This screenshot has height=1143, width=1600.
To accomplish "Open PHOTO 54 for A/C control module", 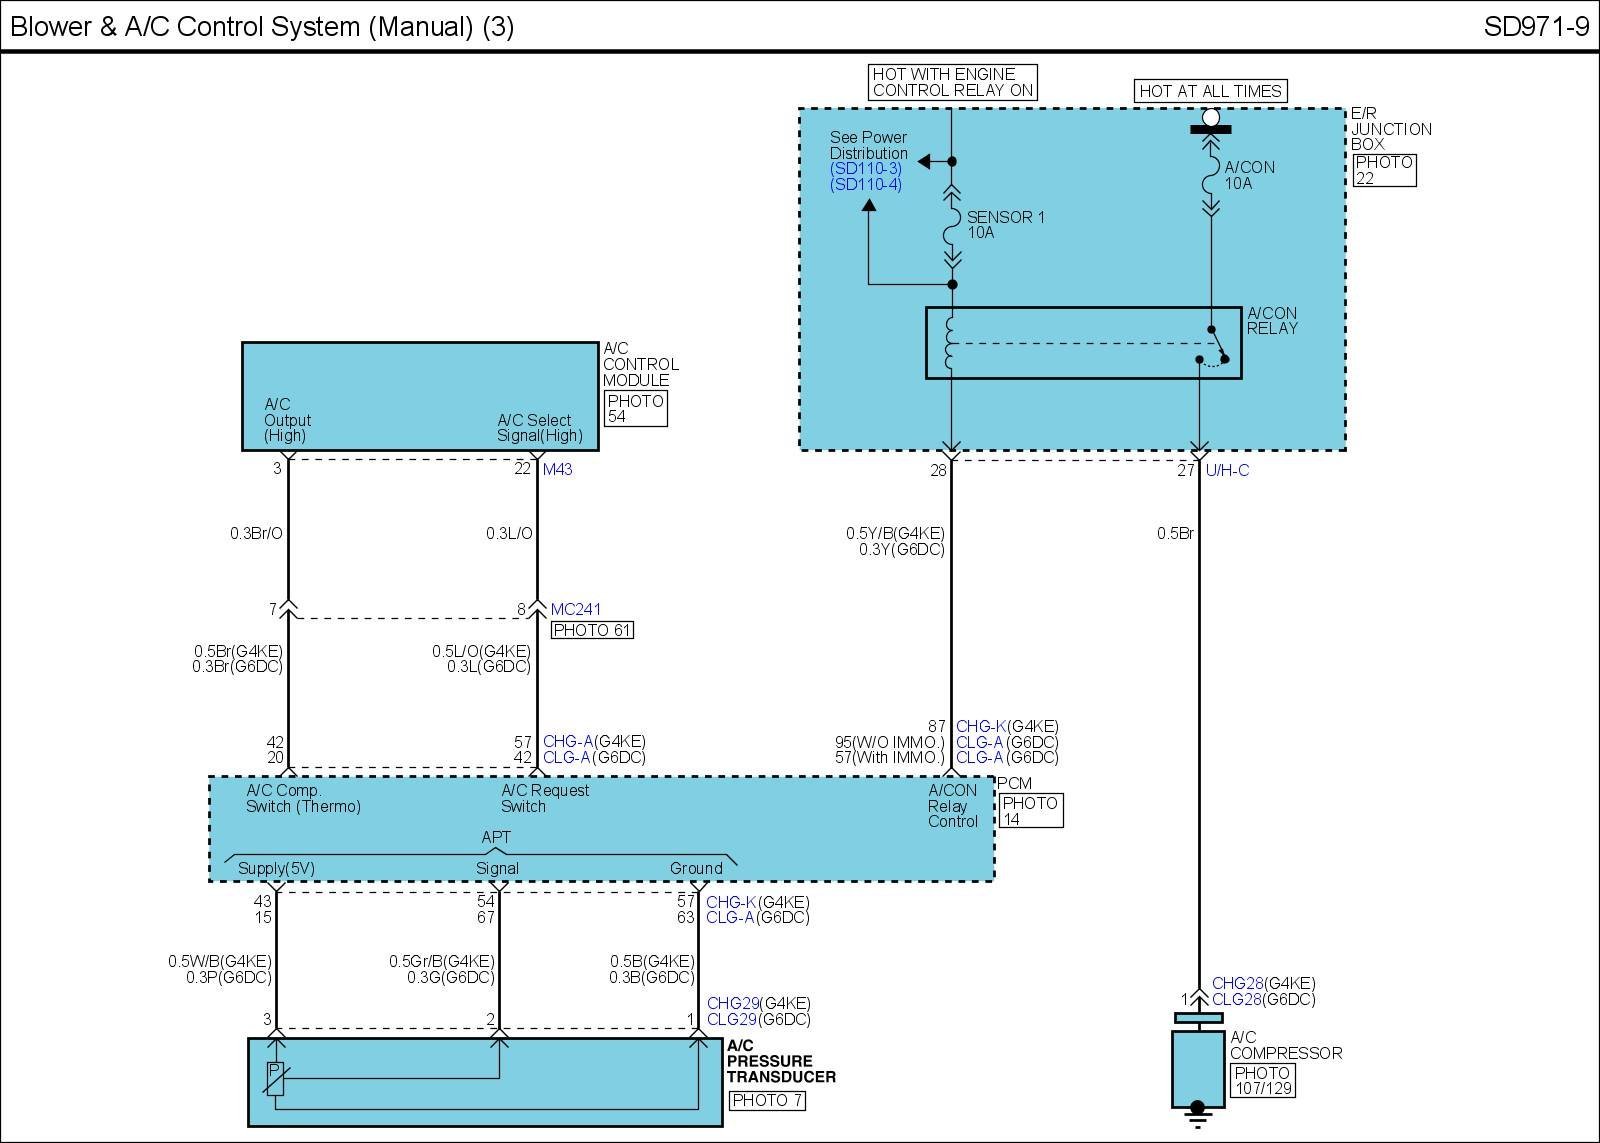I will click(x=635, y=408).
